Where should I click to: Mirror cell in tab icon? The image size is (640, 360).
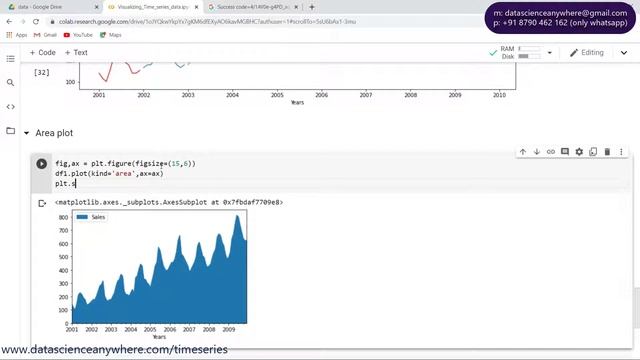pyautogui.click(x=593, y=152)
